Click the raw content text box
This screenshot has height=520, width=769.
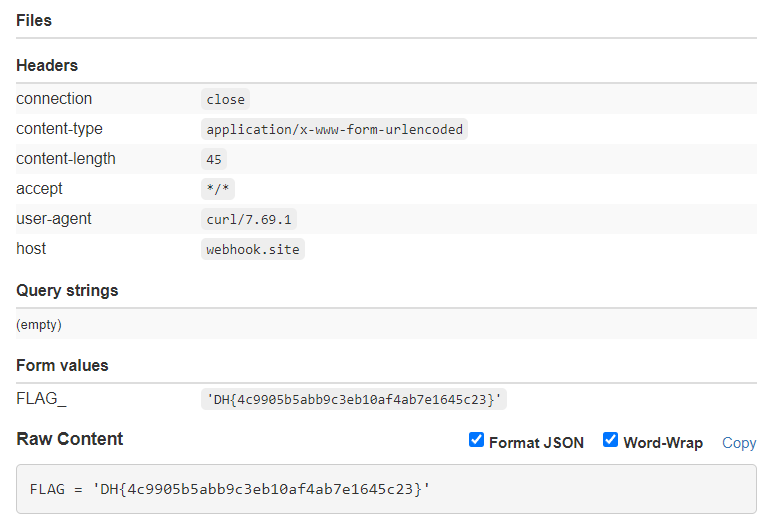pos(386,489)
